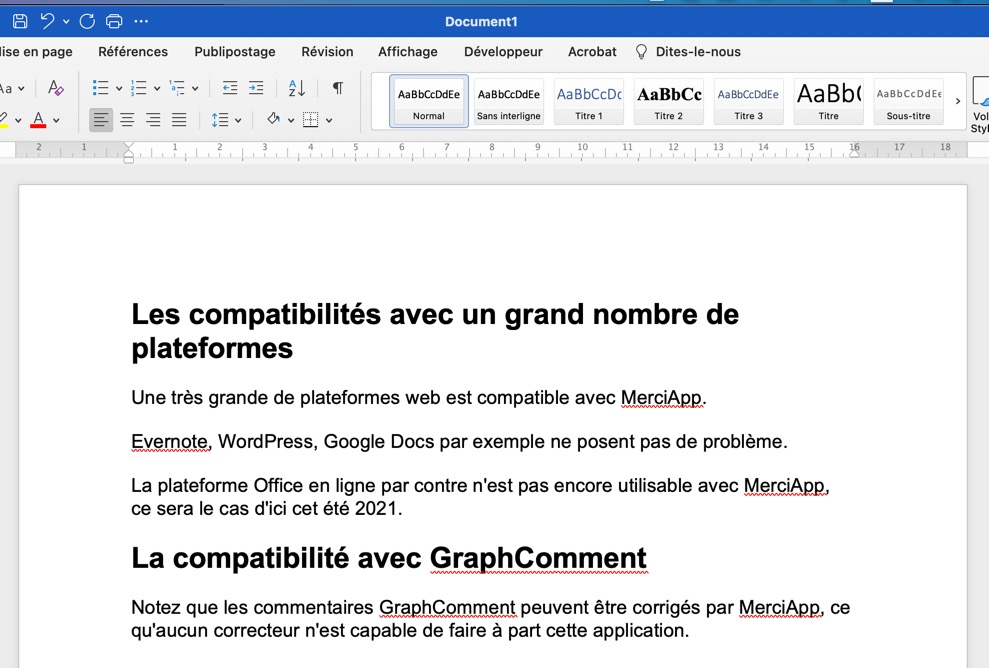The height and width of the screenshot is (668, 989).
Task: Open the Acrobat tab
Action: click(x=592, y=52)
